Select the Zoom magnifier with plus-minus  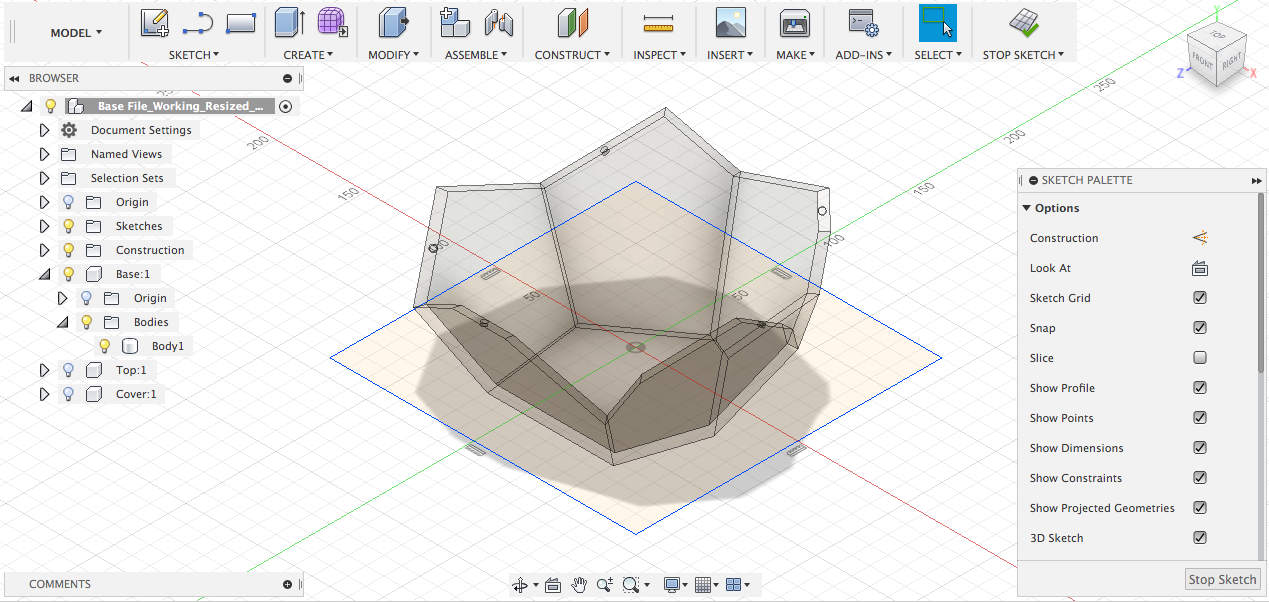pos(605,585)
